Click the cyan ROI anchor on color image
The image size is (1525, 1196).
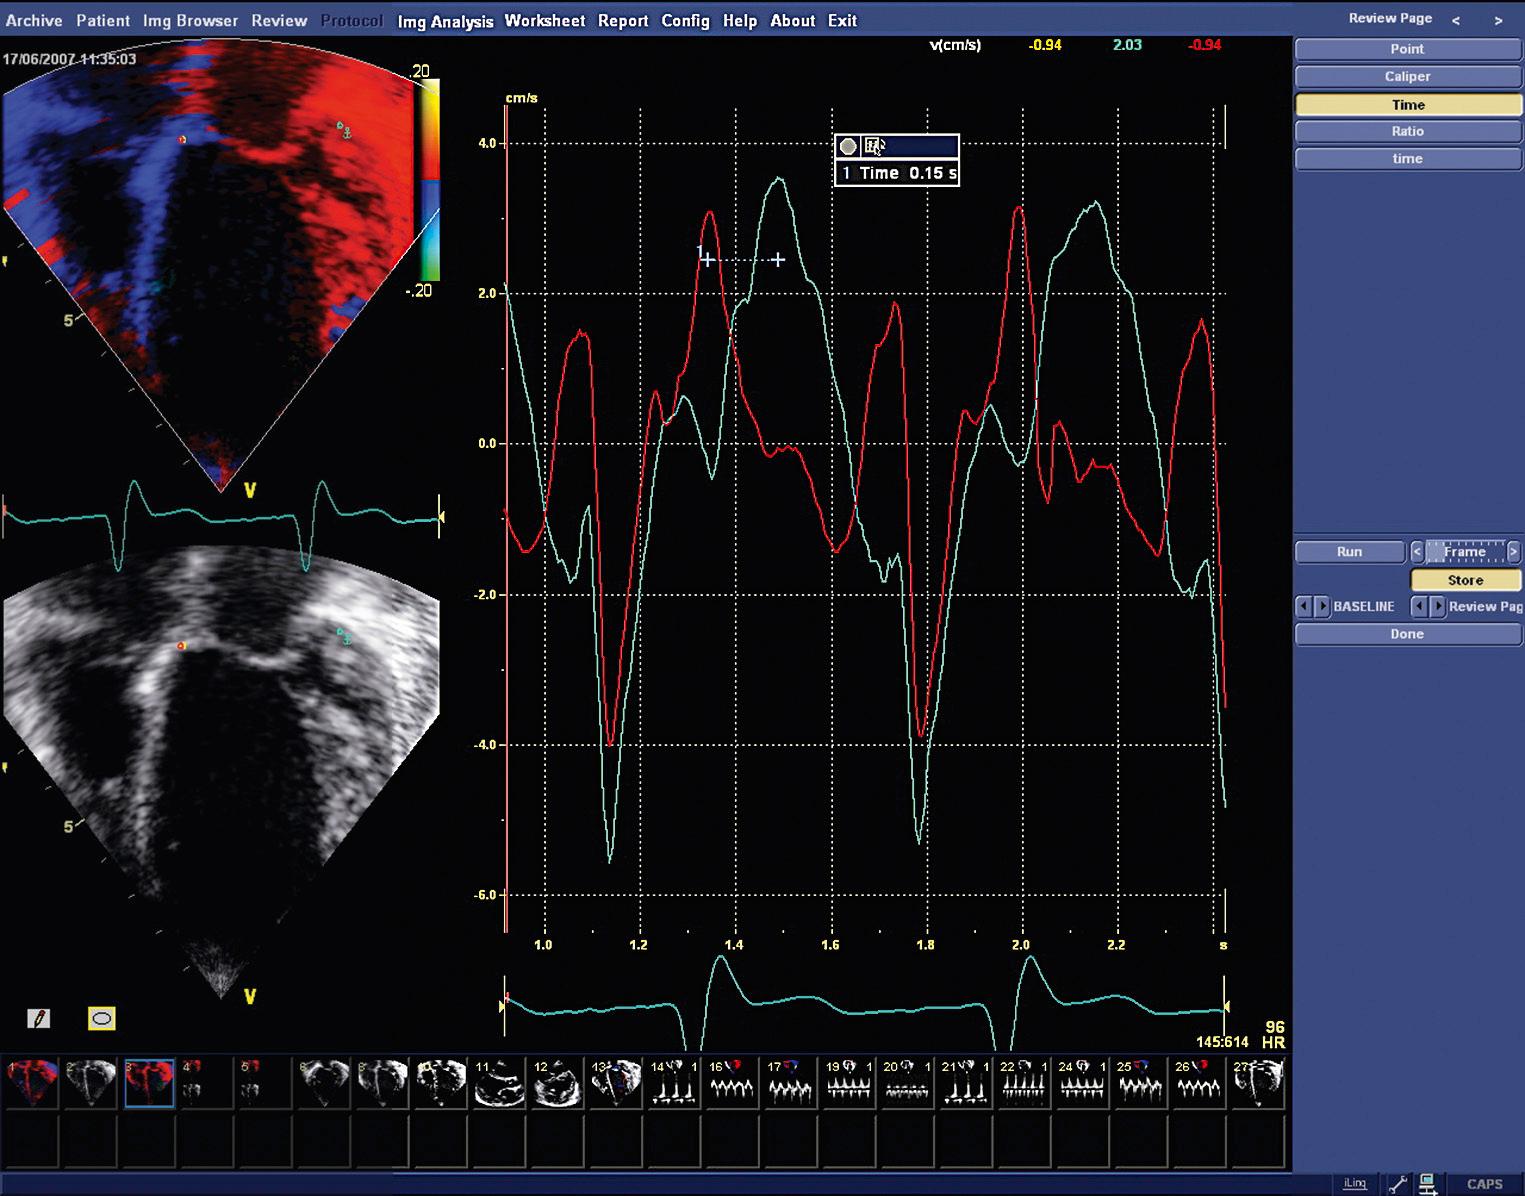(344, 129)
